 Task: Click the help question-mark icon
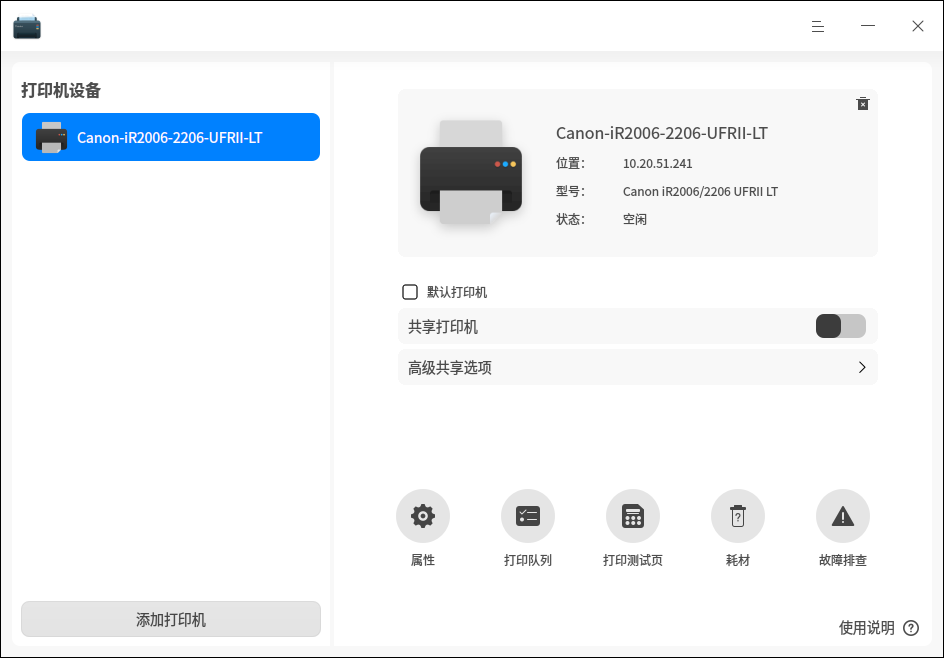click(911, 628)
